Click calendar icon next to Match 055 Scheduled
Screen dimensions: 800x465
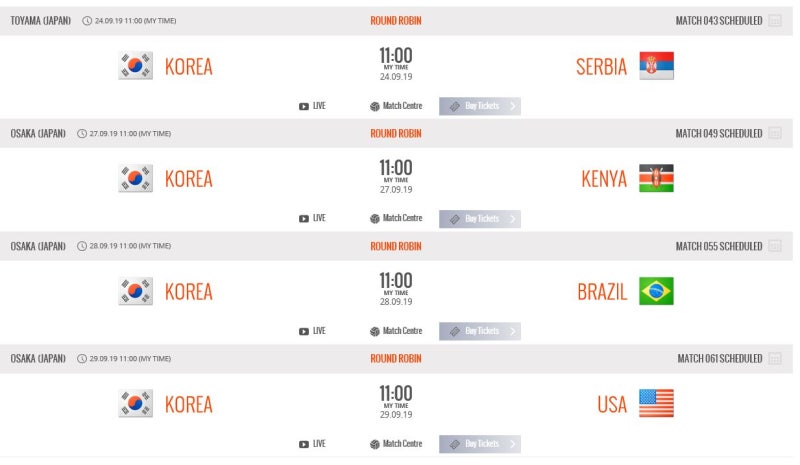click(x=774, y=246)
